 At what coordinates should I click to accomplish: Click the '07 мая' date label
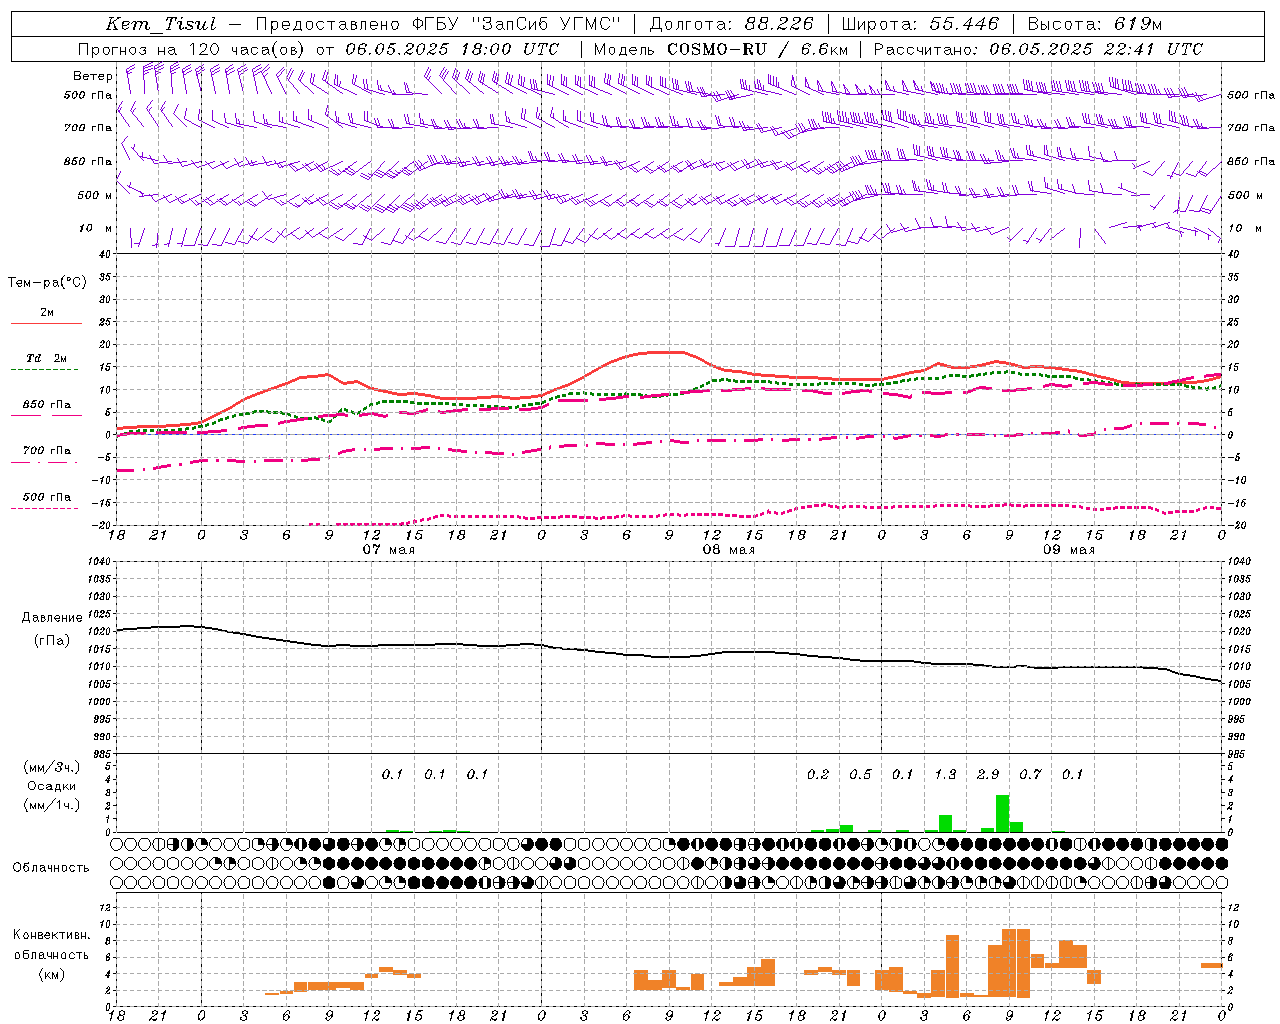pos(389,550)
